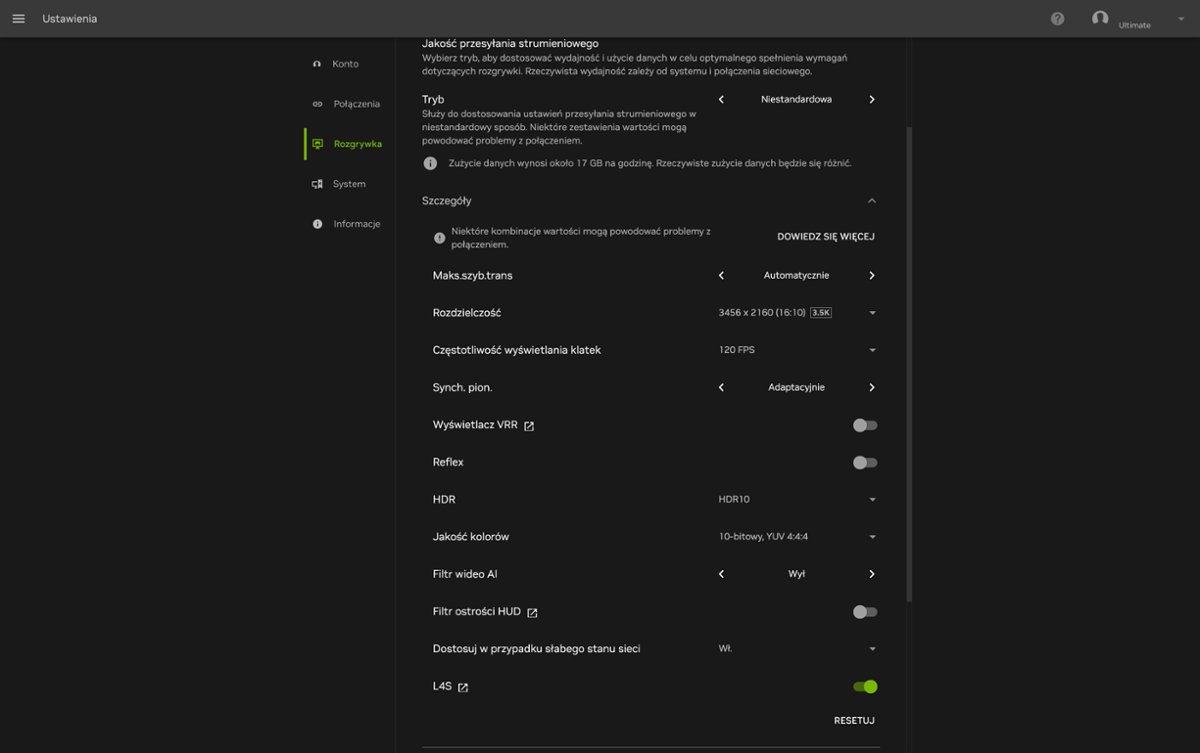
Task: Enable the Wyświetlacz VRR toggle
Action: tap(865, 425)
